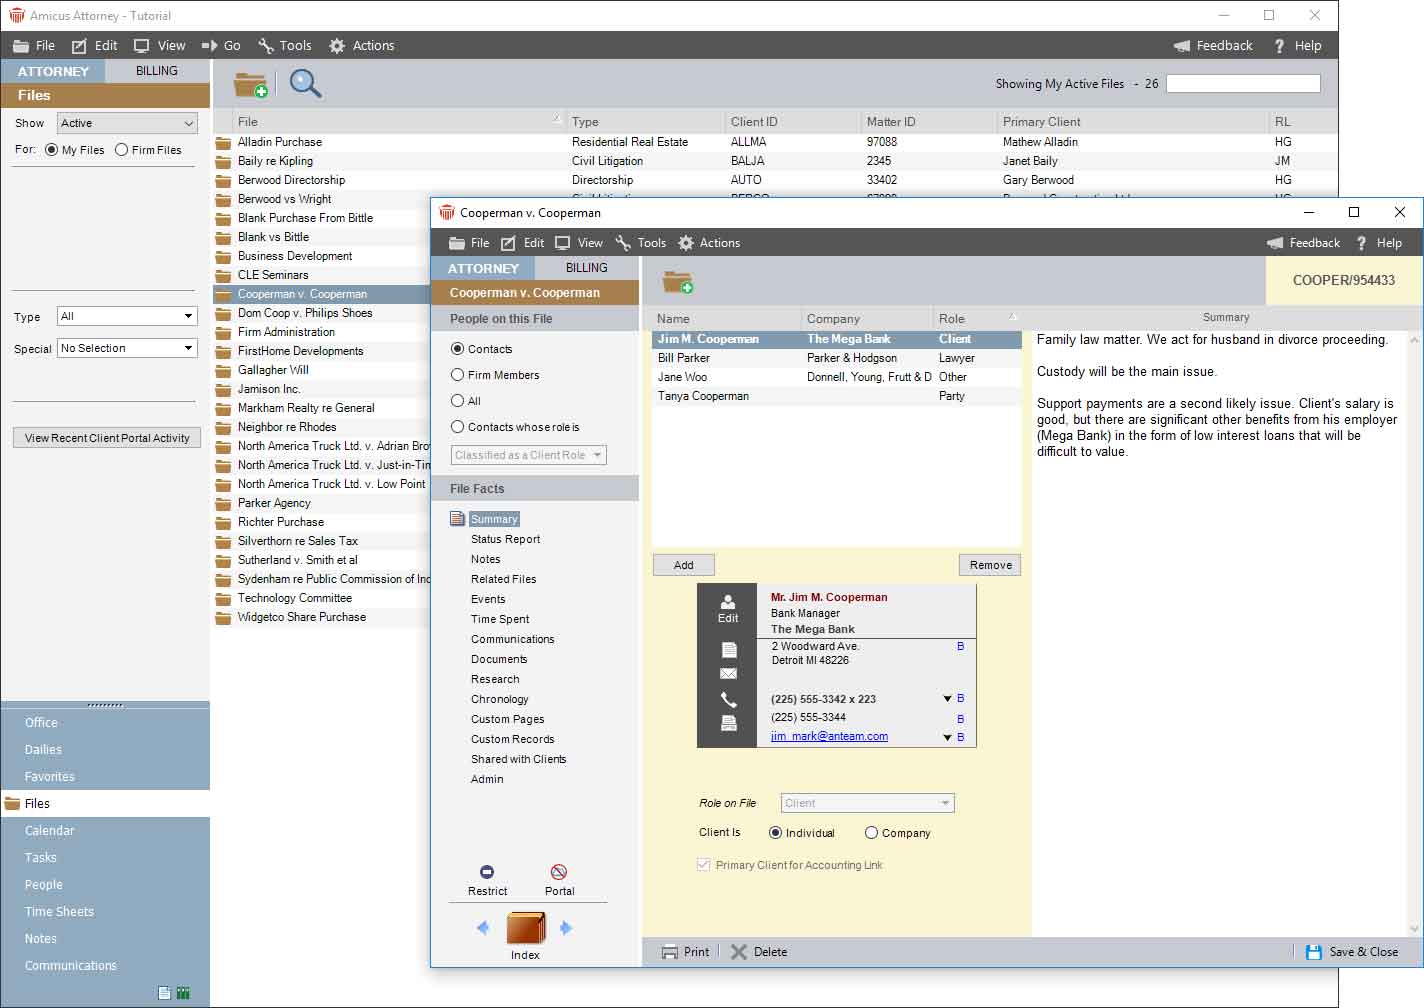The height and width of the screenshot is (1008, 1424).
Task: Click the new file folder icon in main window
Action: (x=250, y=85)
